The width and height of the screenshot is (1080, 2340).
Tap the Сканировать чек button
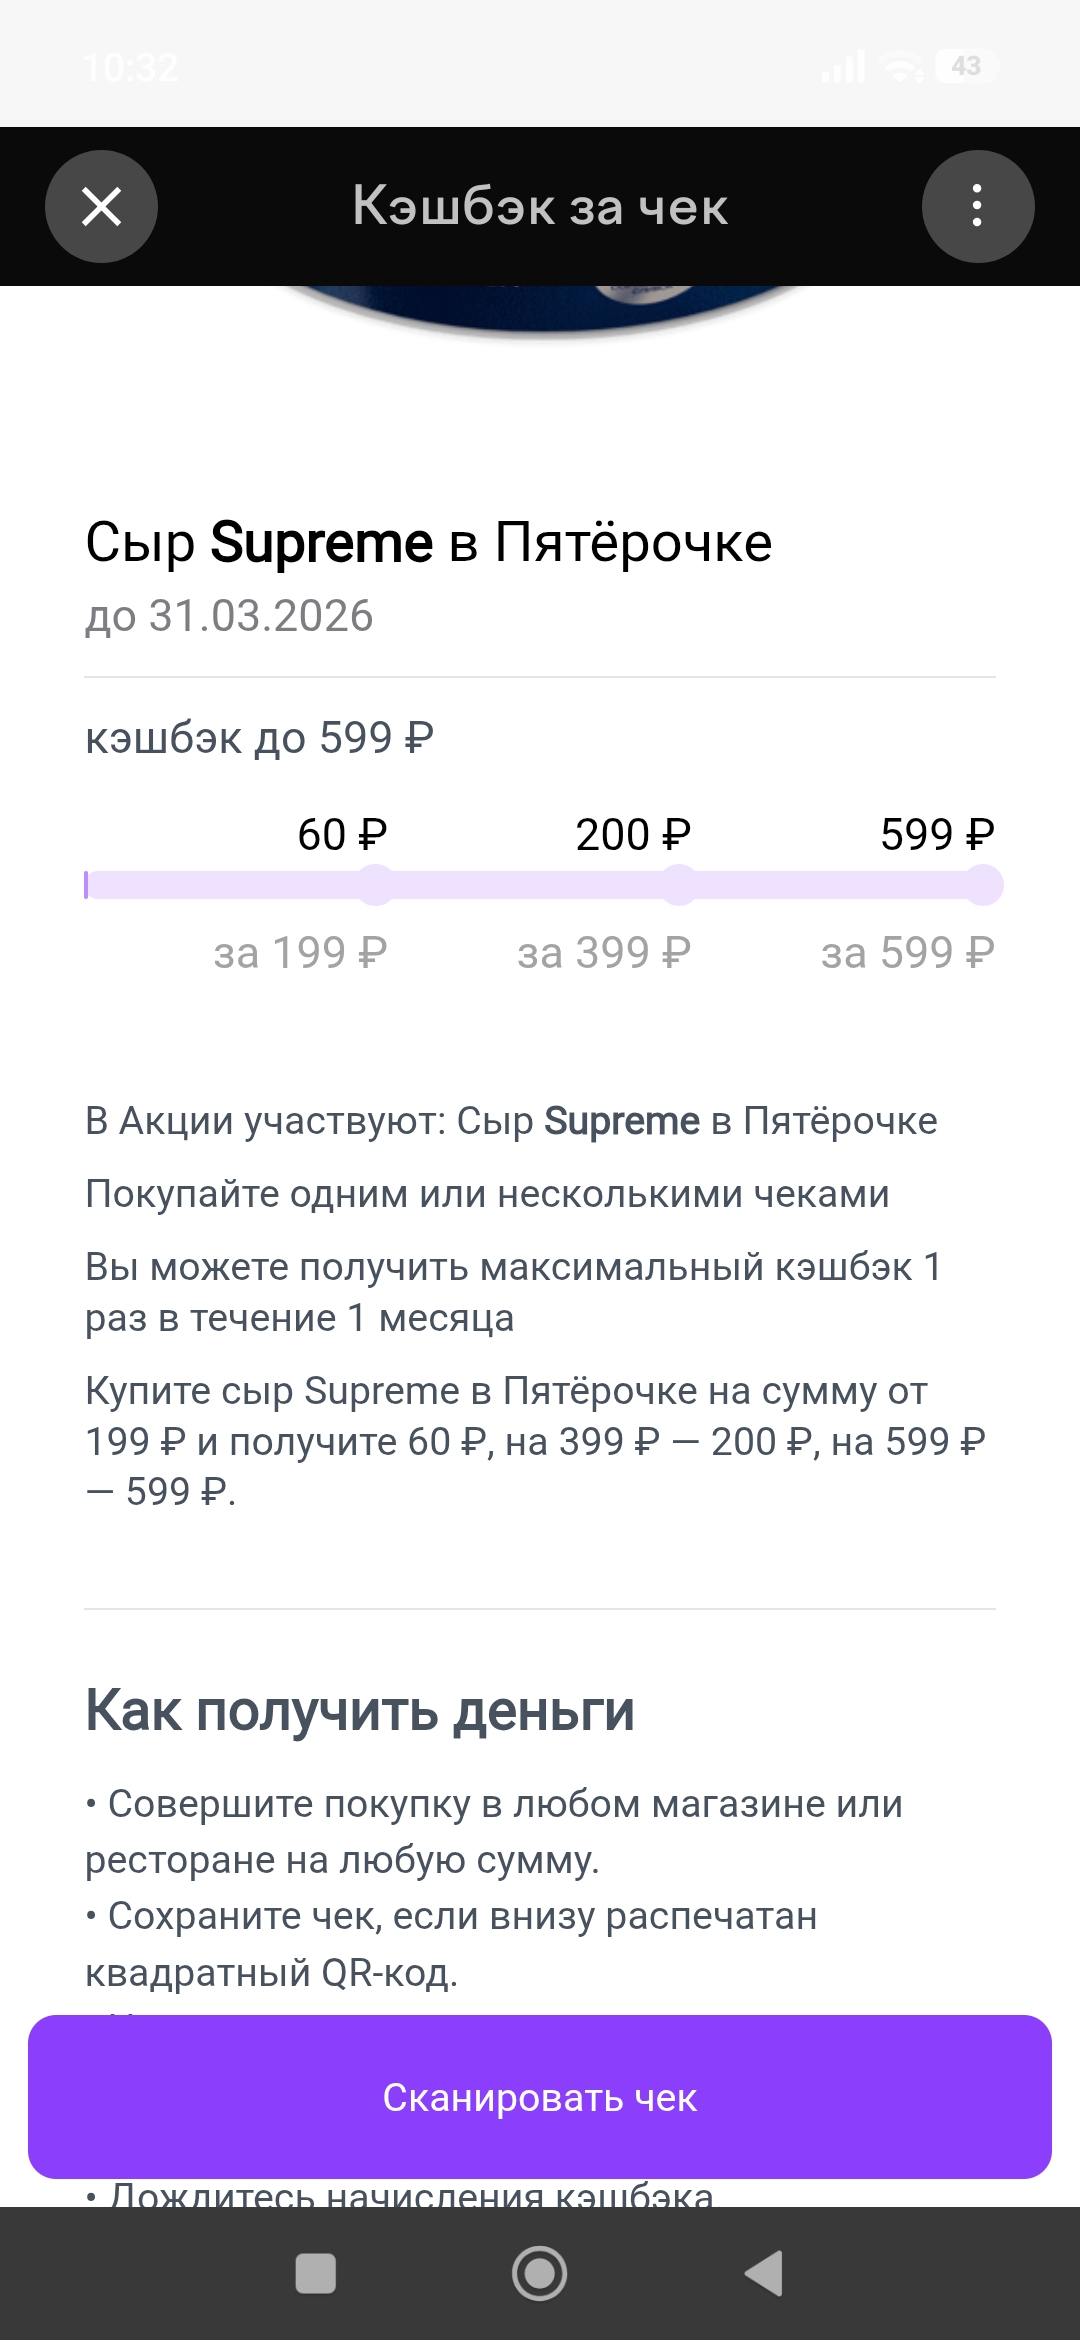[540, 2097]
